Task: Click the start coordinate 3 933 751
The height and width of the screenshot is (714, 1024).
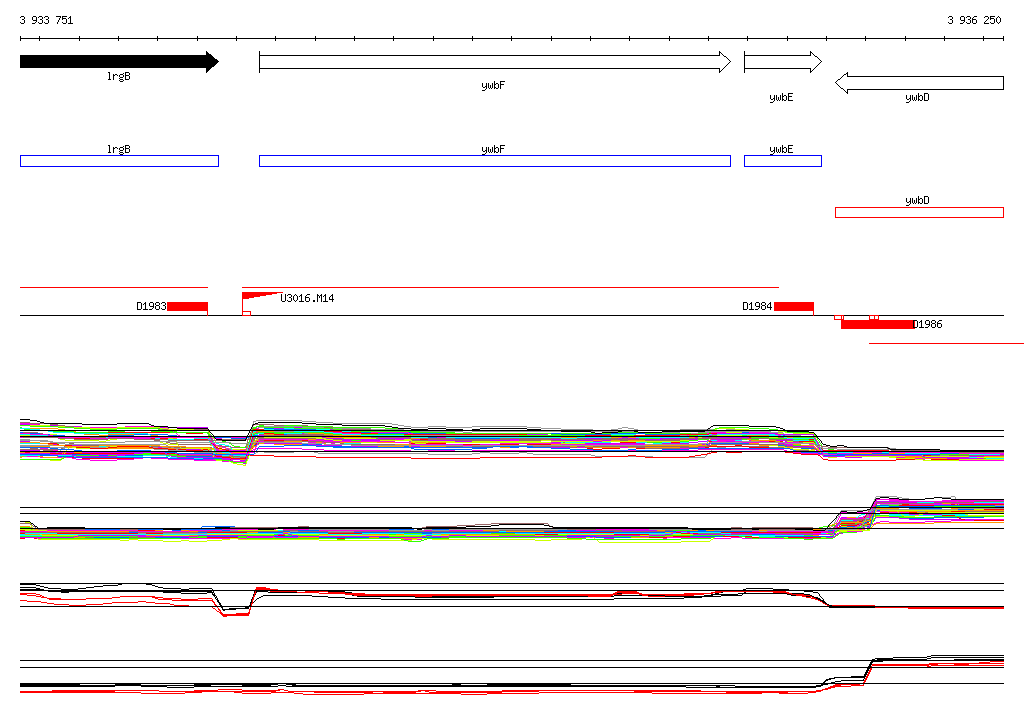Action: (46, 20)
